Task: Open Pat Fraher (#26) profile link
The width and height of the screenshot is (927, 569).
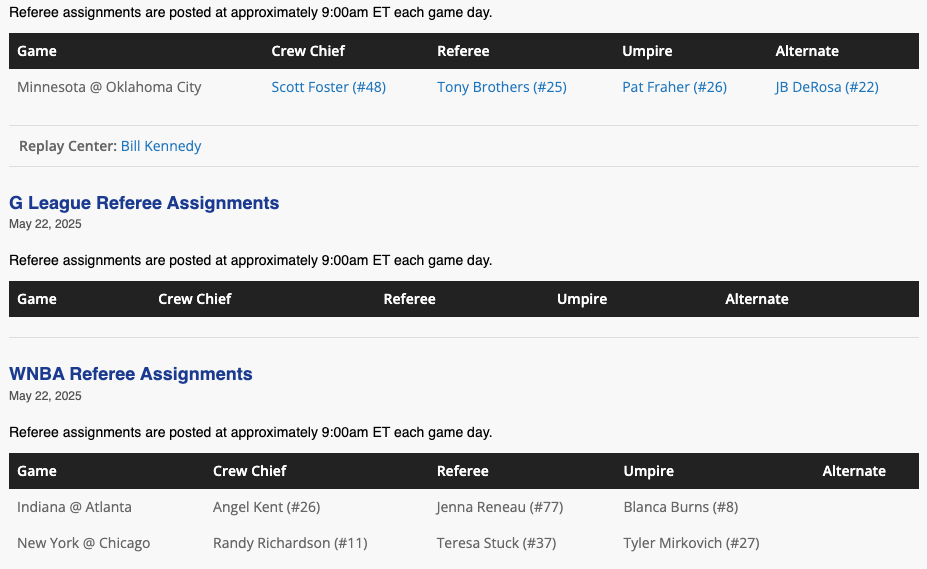Action: pyautogui.click(x=674, y=87)
